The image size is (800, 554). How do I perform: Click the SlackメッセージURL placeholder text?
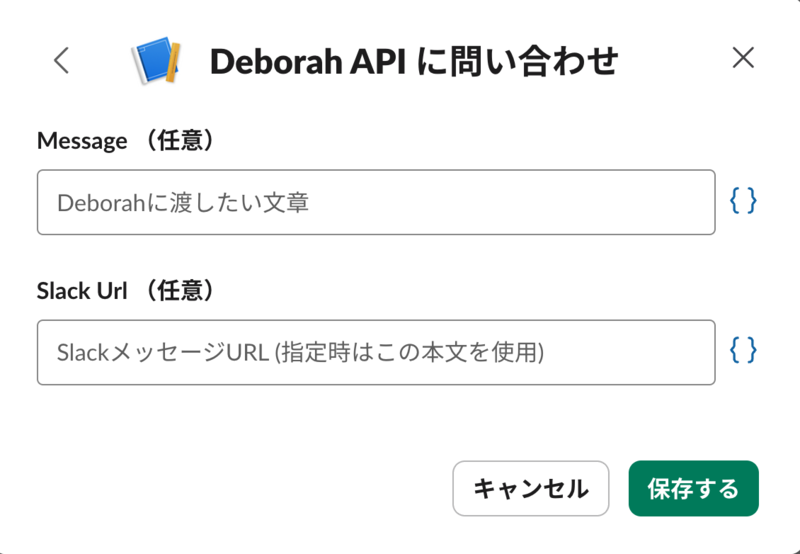300,352
